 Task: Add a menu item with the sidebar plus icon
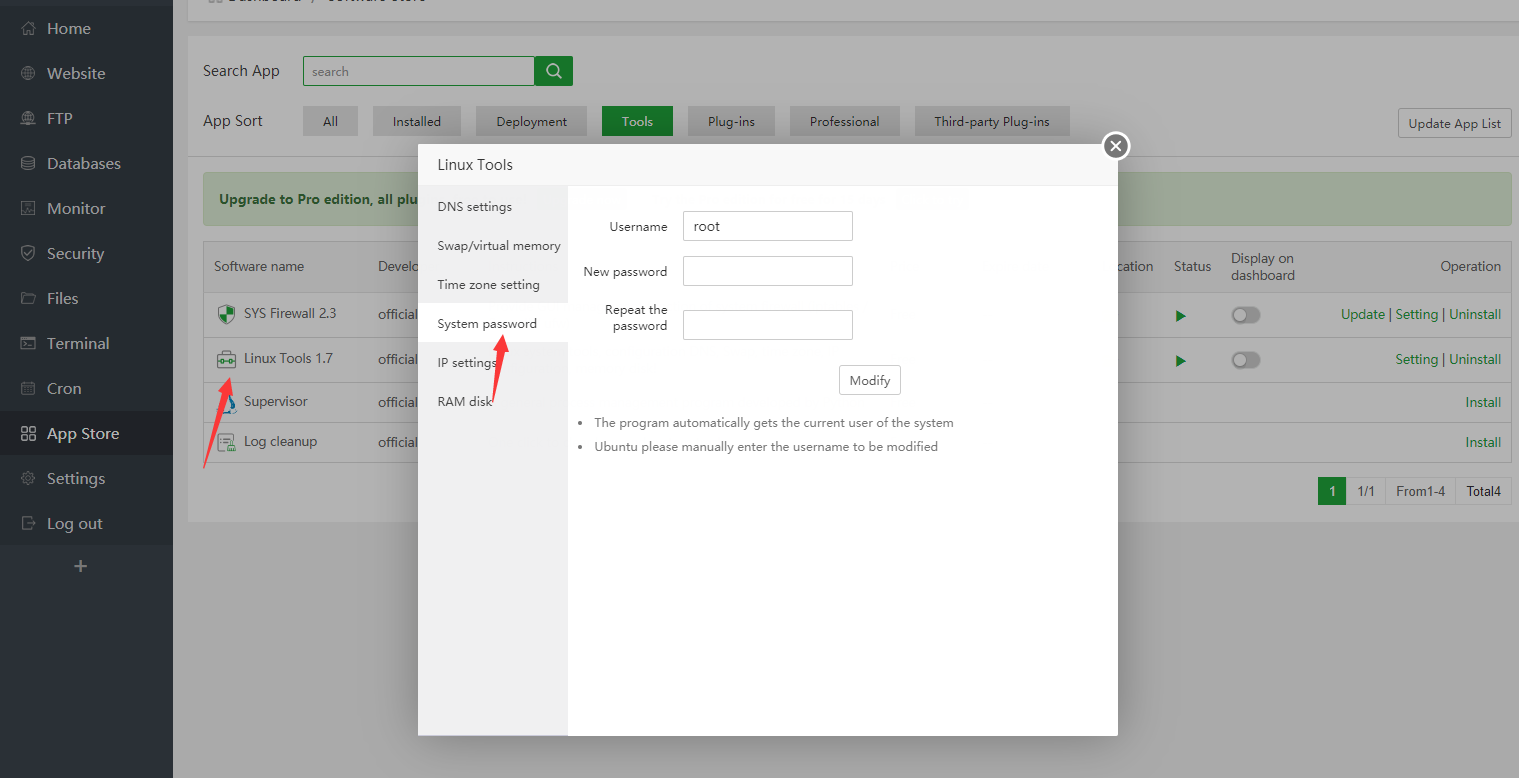click(81, 566)
